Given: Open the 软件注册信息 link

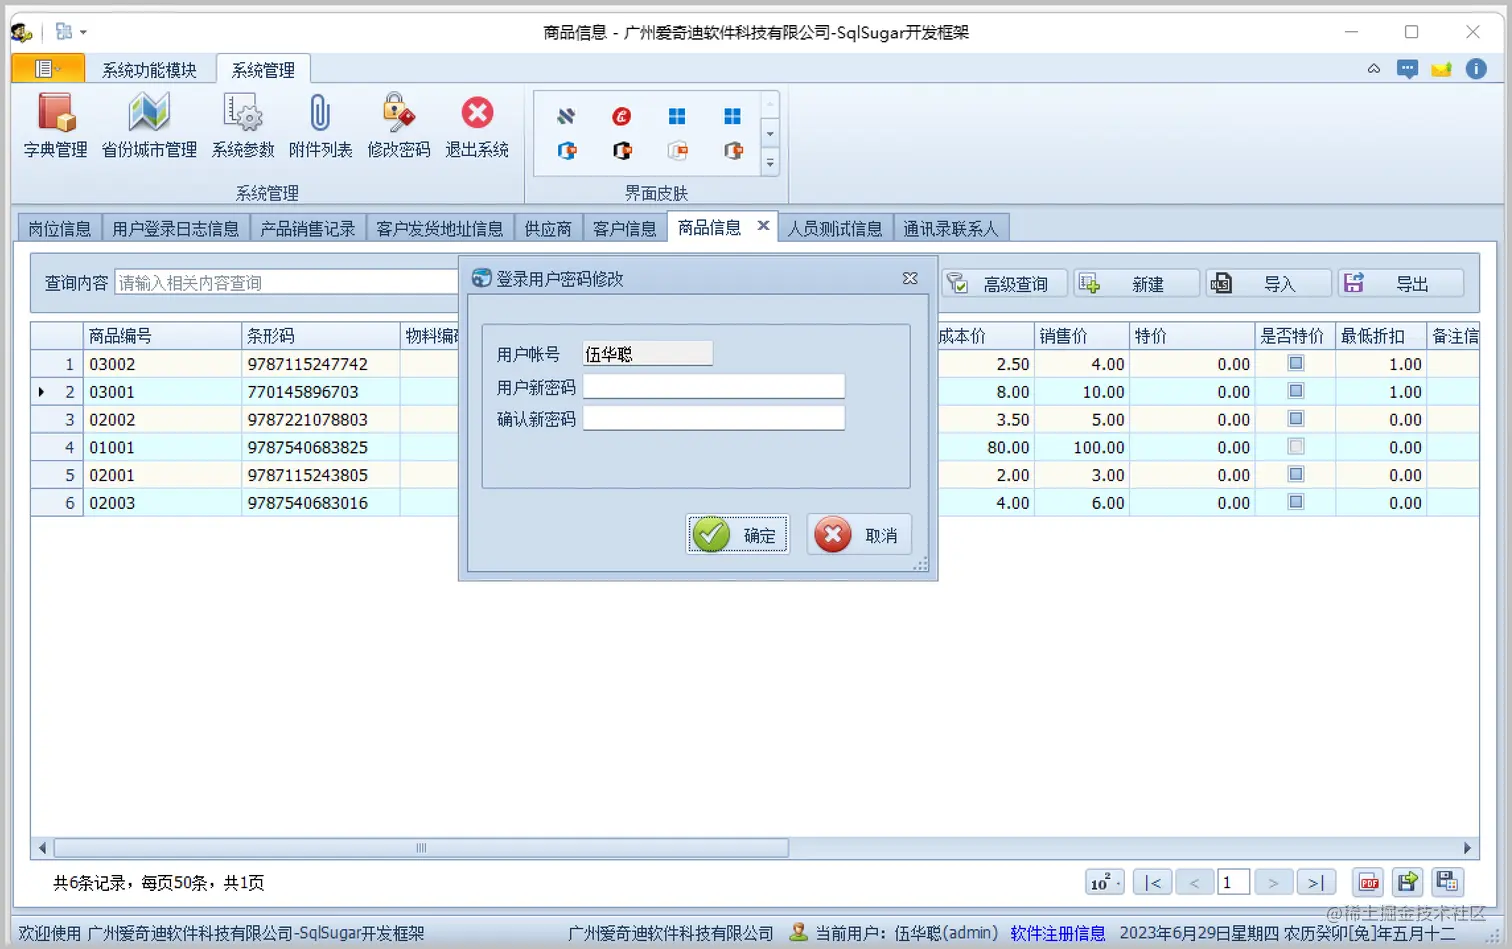Looking at the screenshot, I should pyautogui.click(x=1058, y=933).
